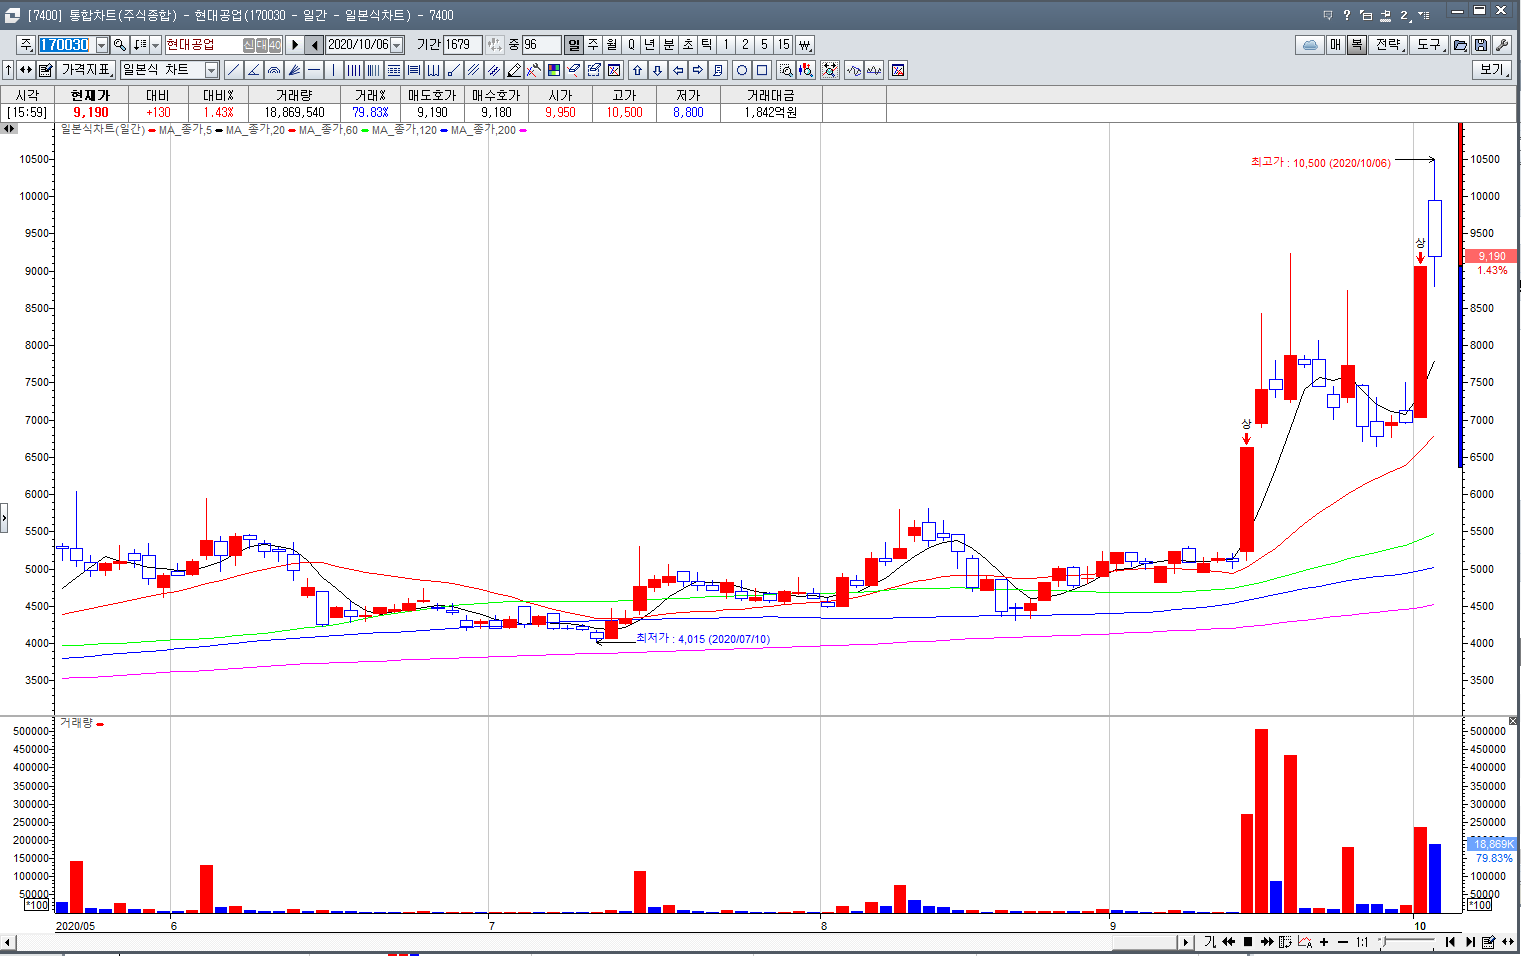Click the next stock play arrow button
The image size is (1521, 956).
click(295, 45)
